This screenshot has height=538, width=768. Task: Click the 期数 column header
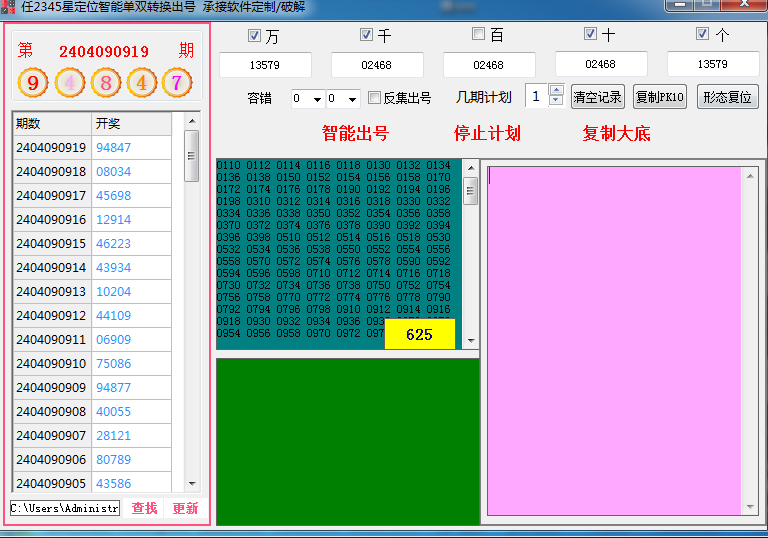point(52,124)
